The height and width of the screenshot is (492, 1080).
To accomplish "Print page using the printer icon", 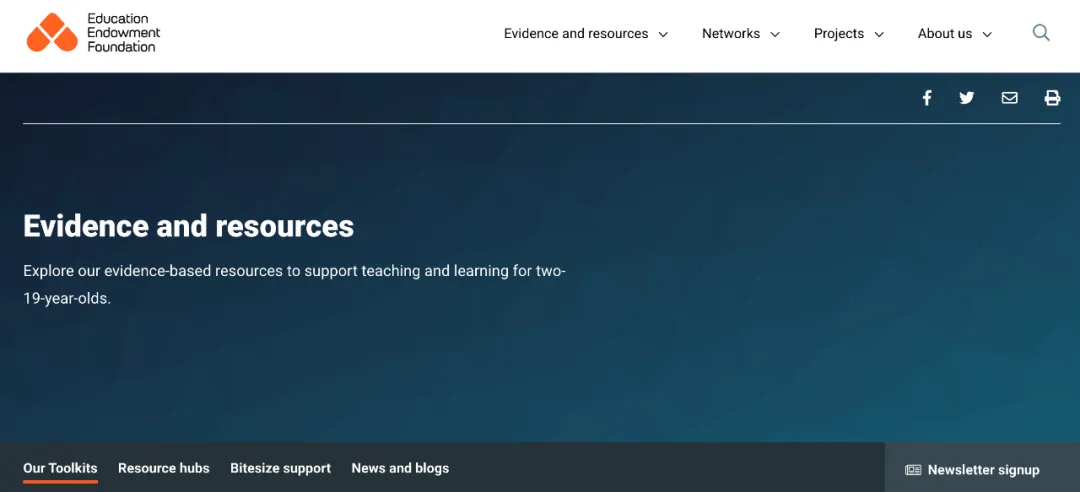I will (x=1052, y=98).
